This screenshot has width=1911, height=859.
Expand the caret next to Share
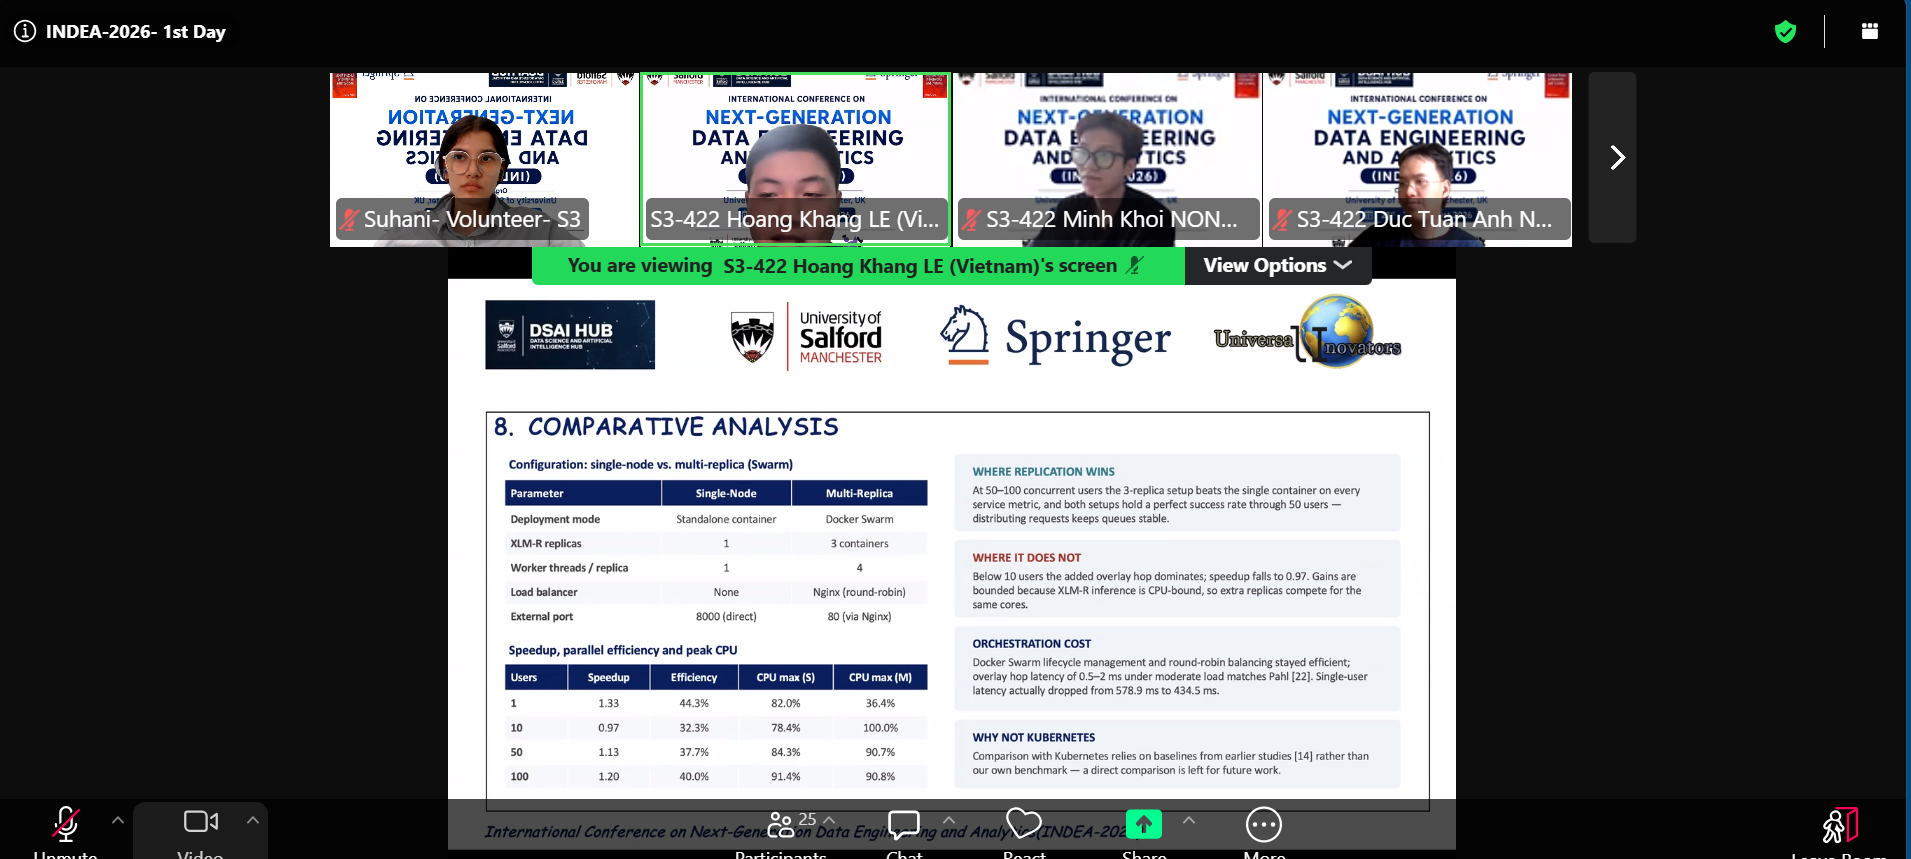pyautogui.click(x=1189, y=820)
